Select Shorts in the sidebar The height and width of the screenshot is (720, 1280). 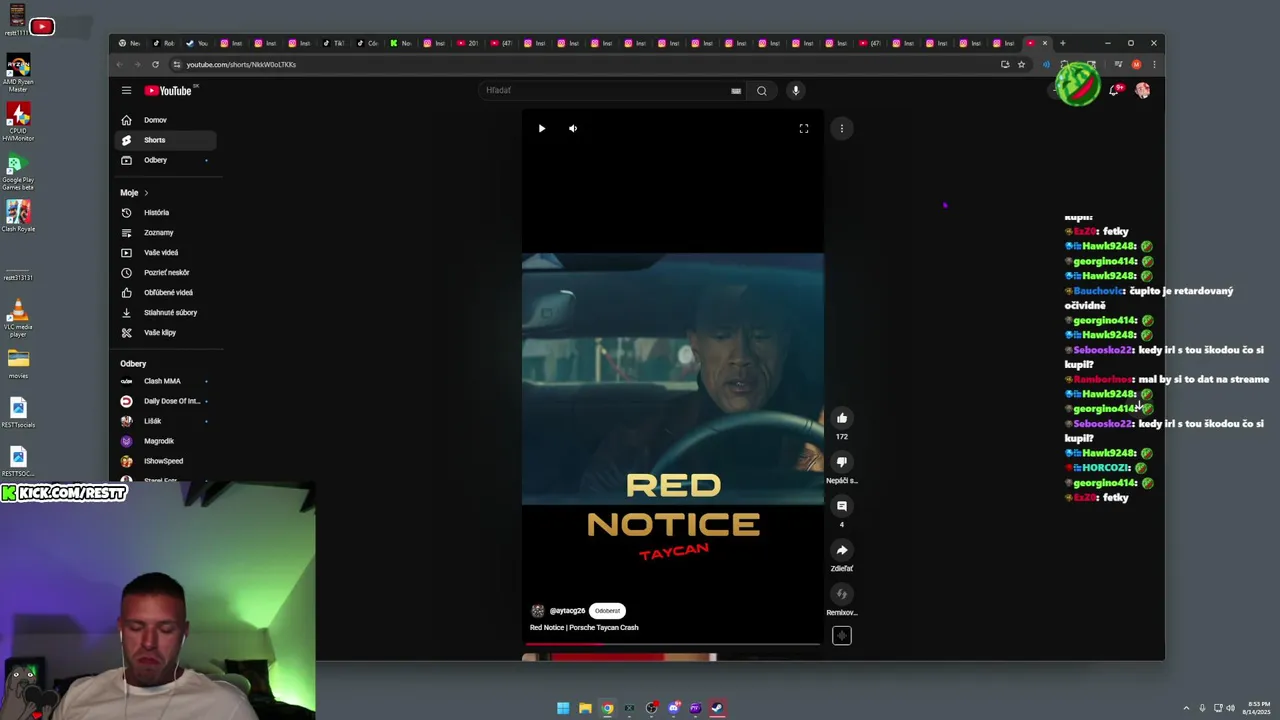165,140
